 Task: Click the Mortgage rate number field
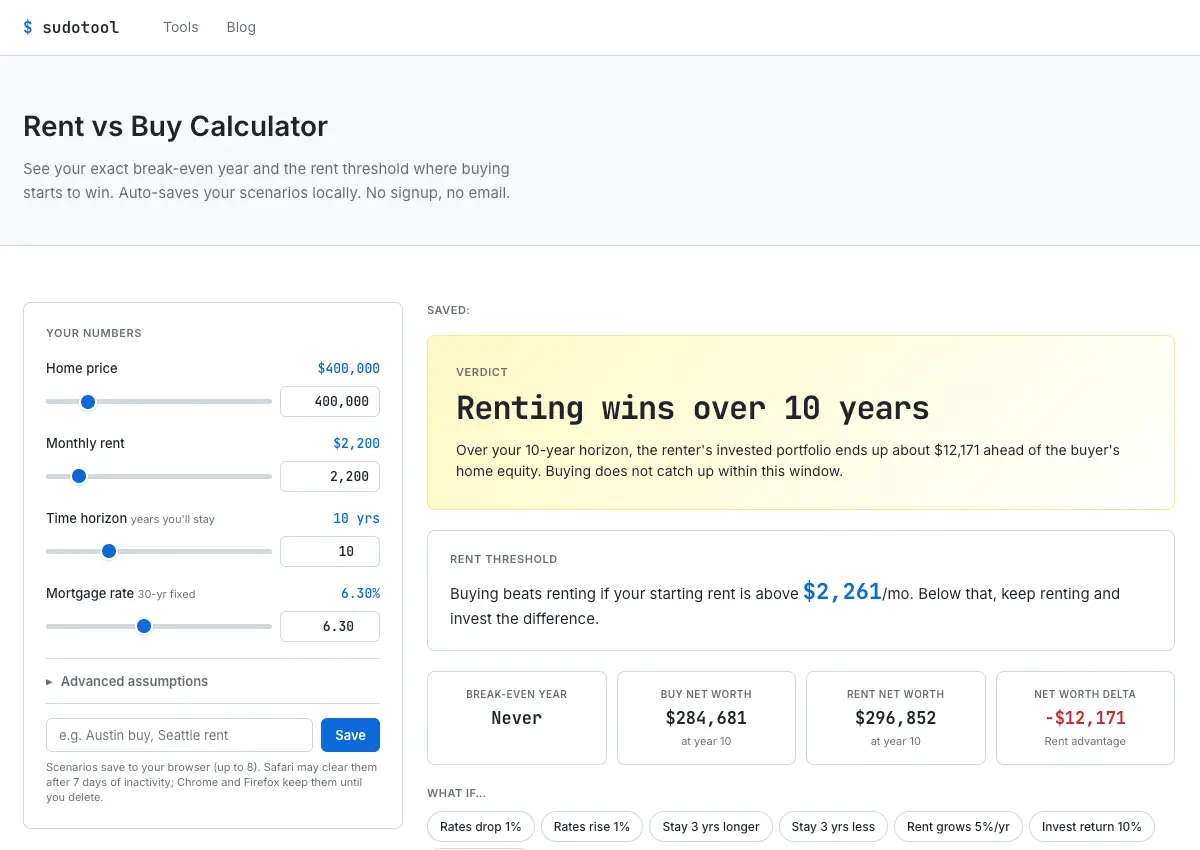pos(330,626)
